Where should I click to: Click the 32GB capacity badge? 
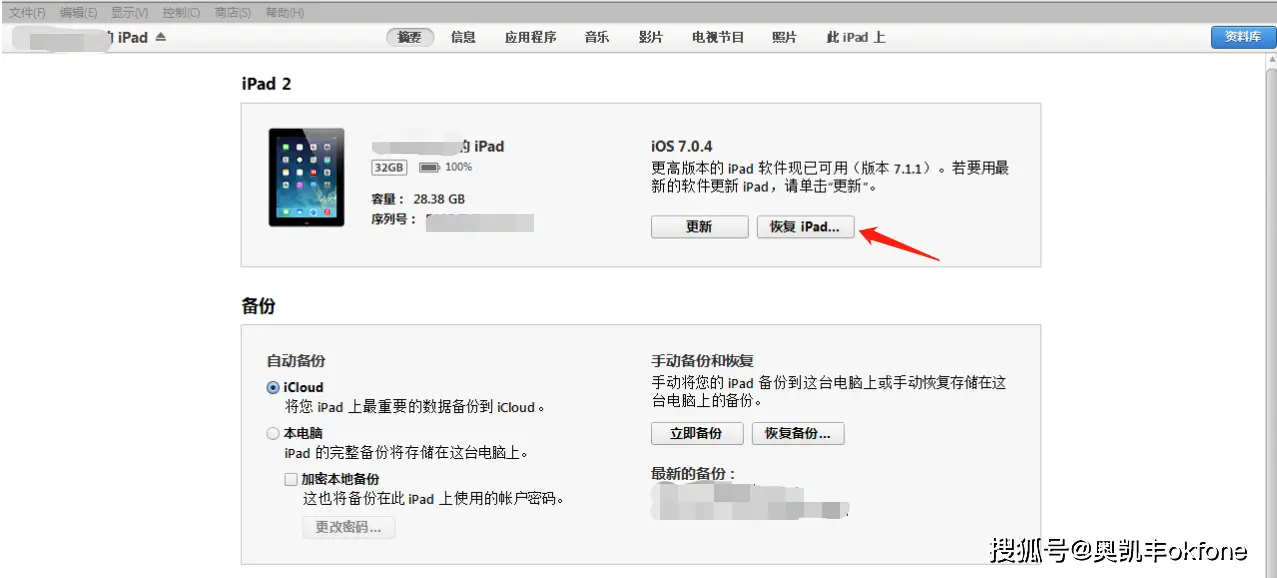[388, 167]
